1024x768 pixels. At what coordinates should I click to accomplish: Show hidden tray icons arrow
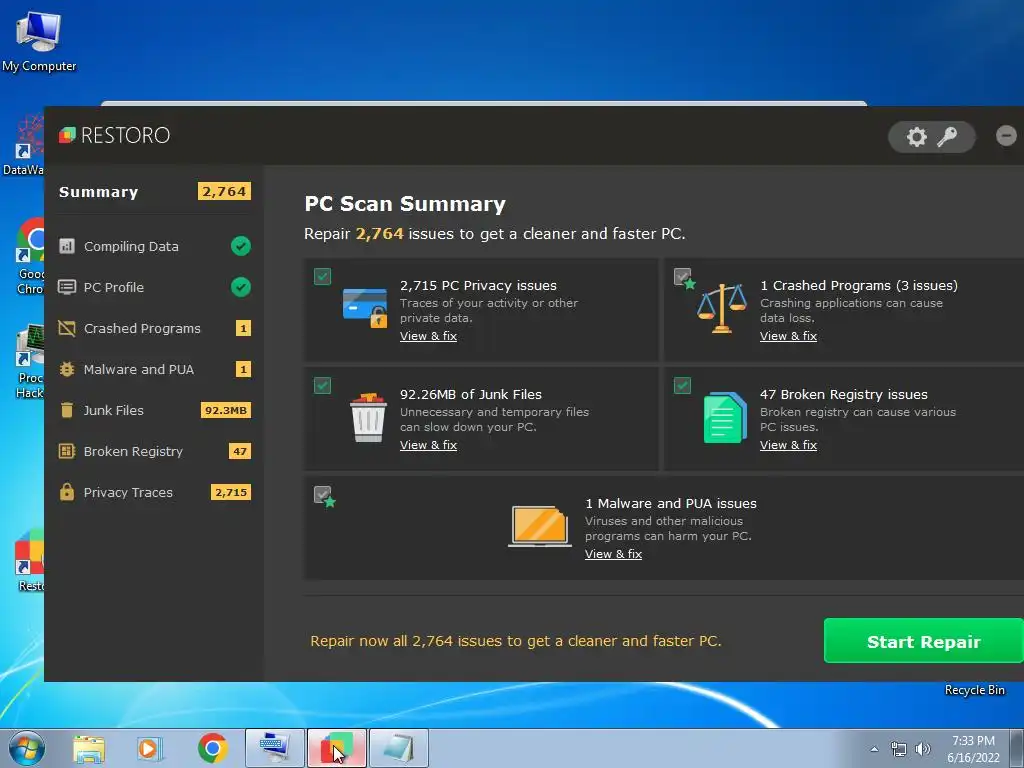click(874, 749)
